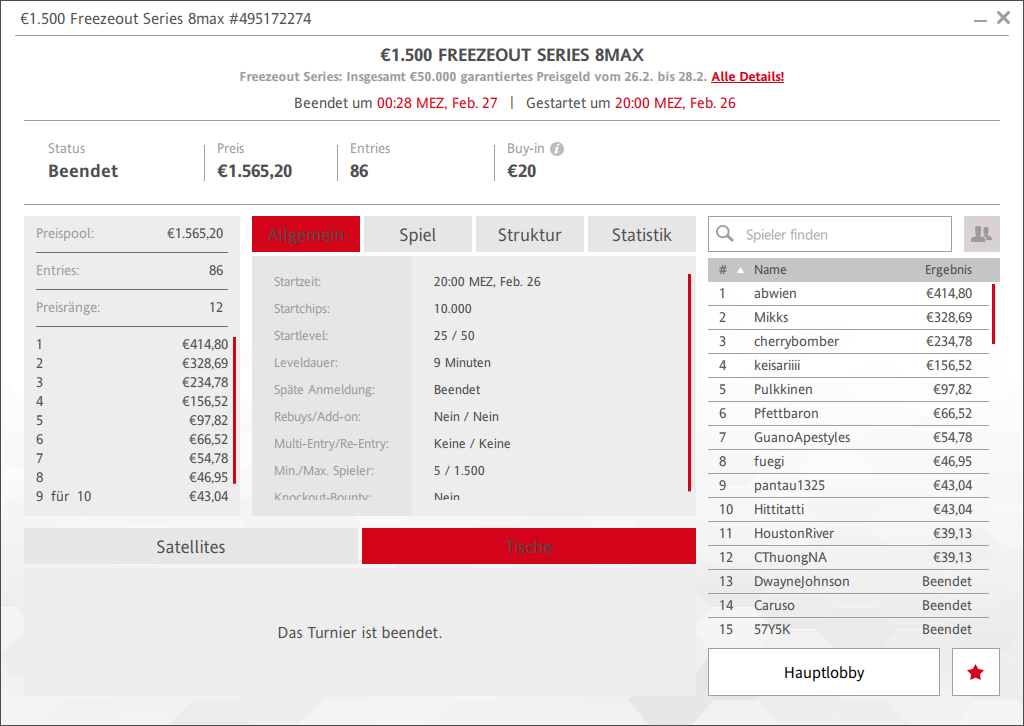Screen dimensions: 1024x726
Task: Click the Spieler finden search field
Action: 830,234
